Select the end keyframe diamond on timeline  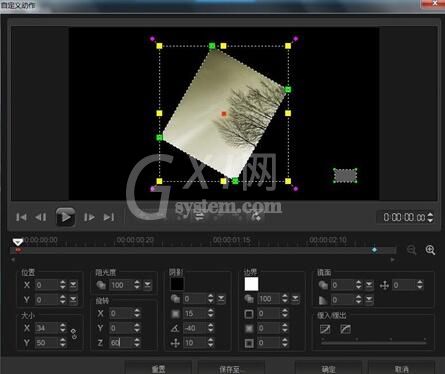click(374, 250)
